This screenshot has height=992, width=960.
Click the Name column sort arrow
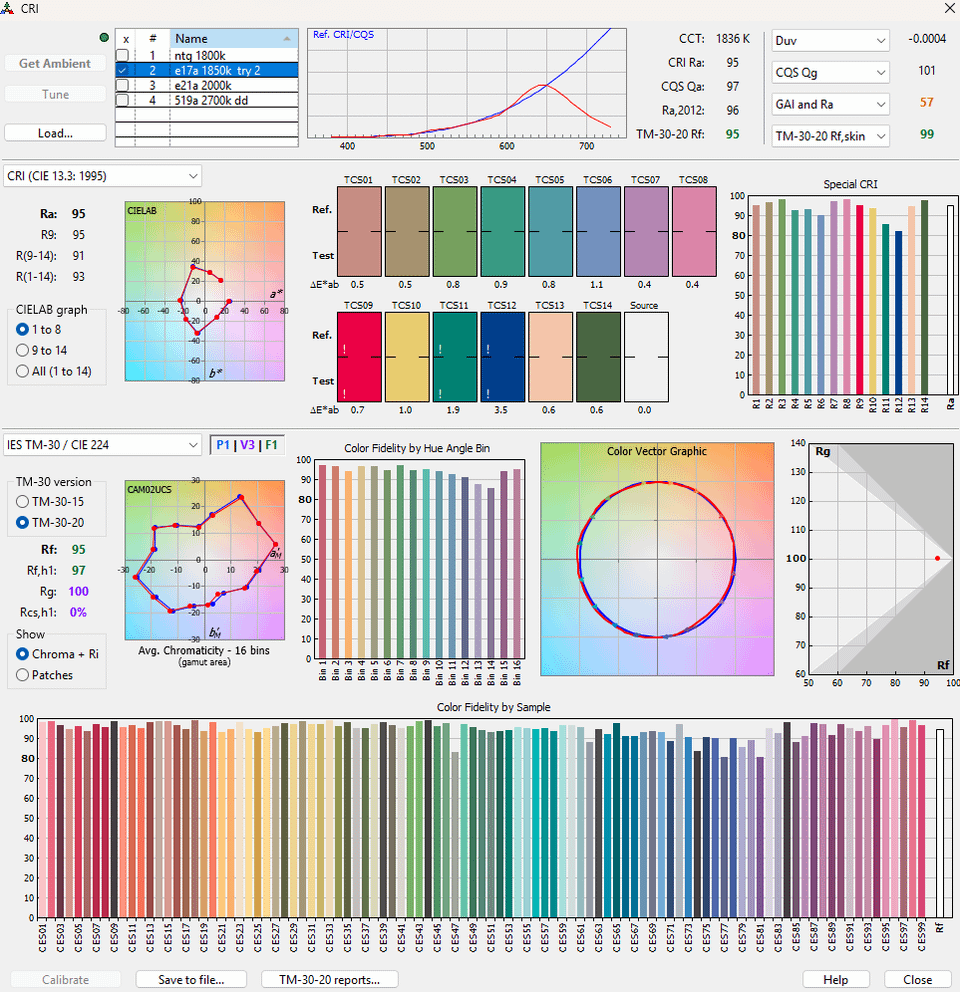tap(288, 39)
